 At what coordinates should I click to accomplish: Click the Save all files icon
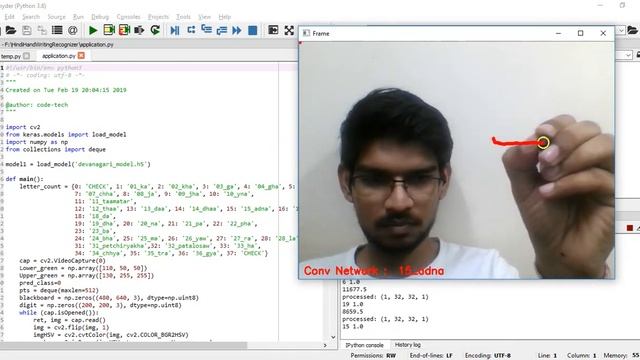point(42,30)
